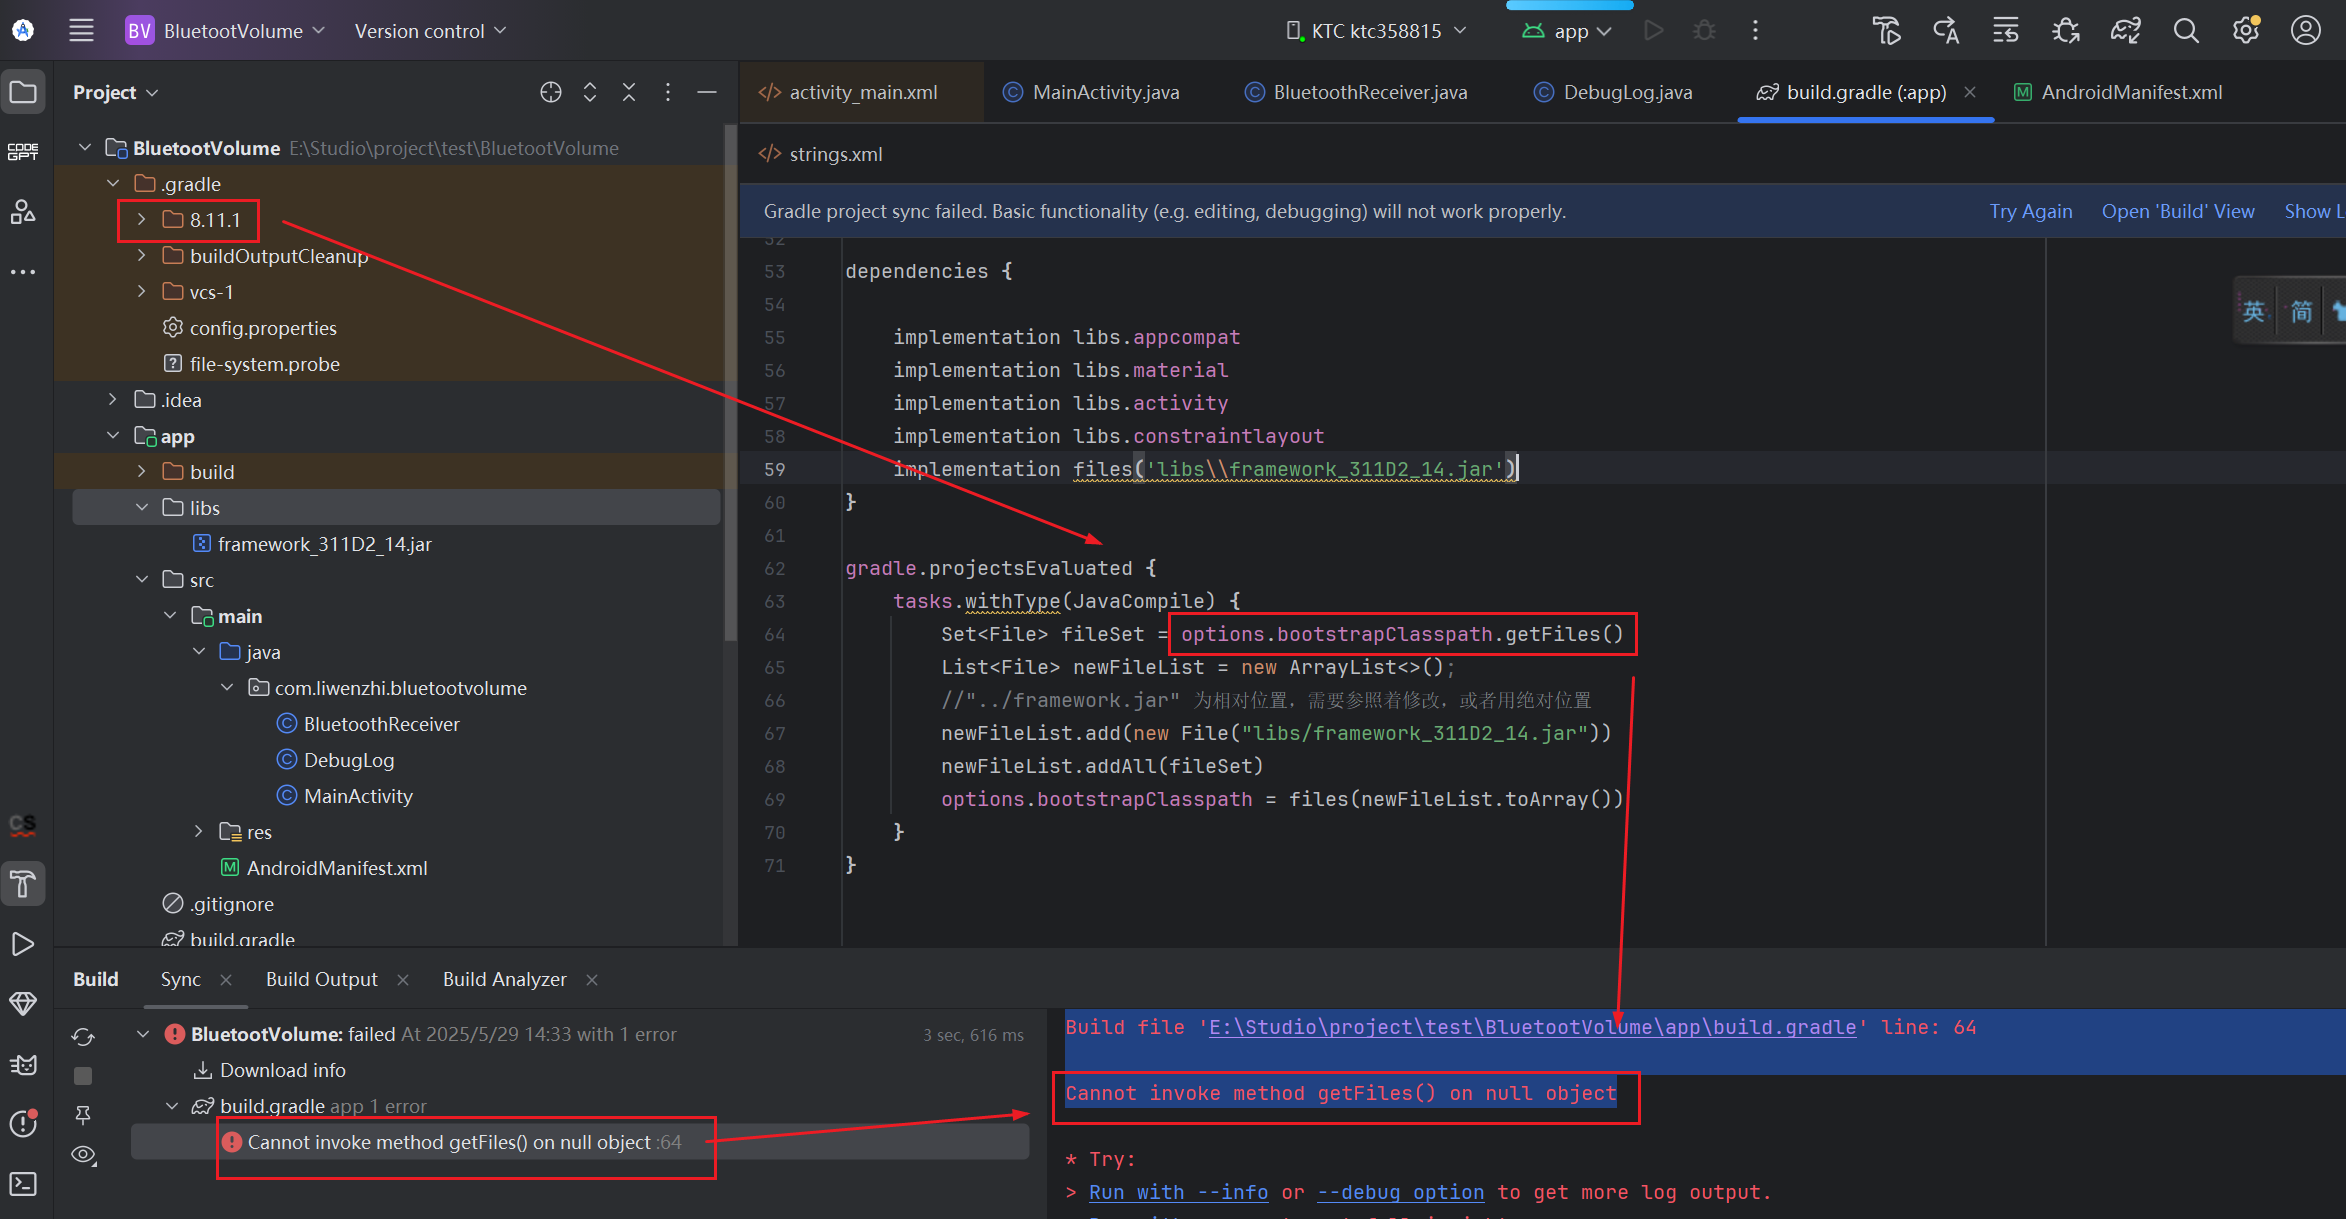The image size is (2346, 1219).
Task: Open account profile icon
Action: pyautogui.click(x=2306, y=31)
